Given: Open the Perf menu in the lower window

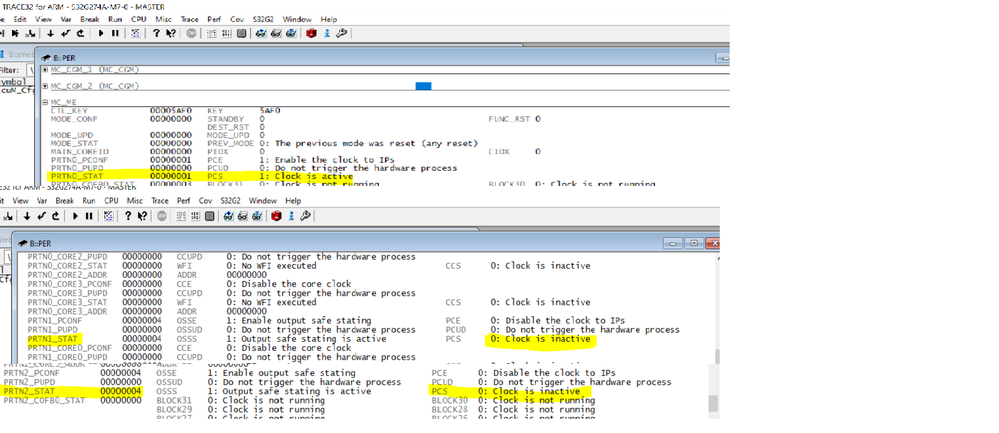Looking at the screenshot, I should click(x=185, y=201).
